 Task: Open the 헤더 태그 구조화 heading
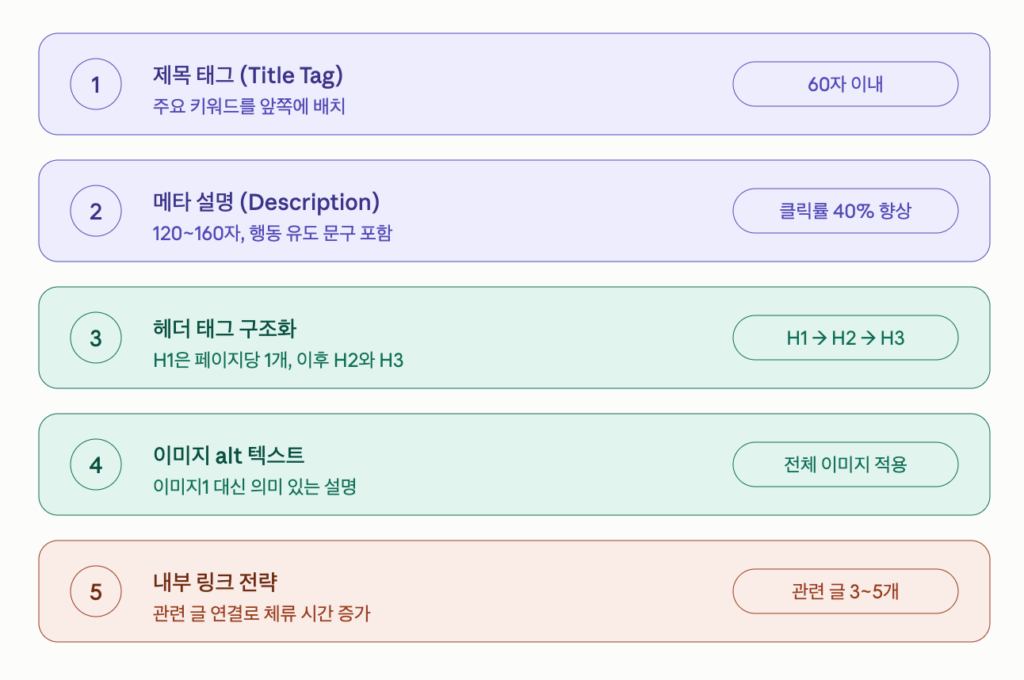(x=225, y=329)
